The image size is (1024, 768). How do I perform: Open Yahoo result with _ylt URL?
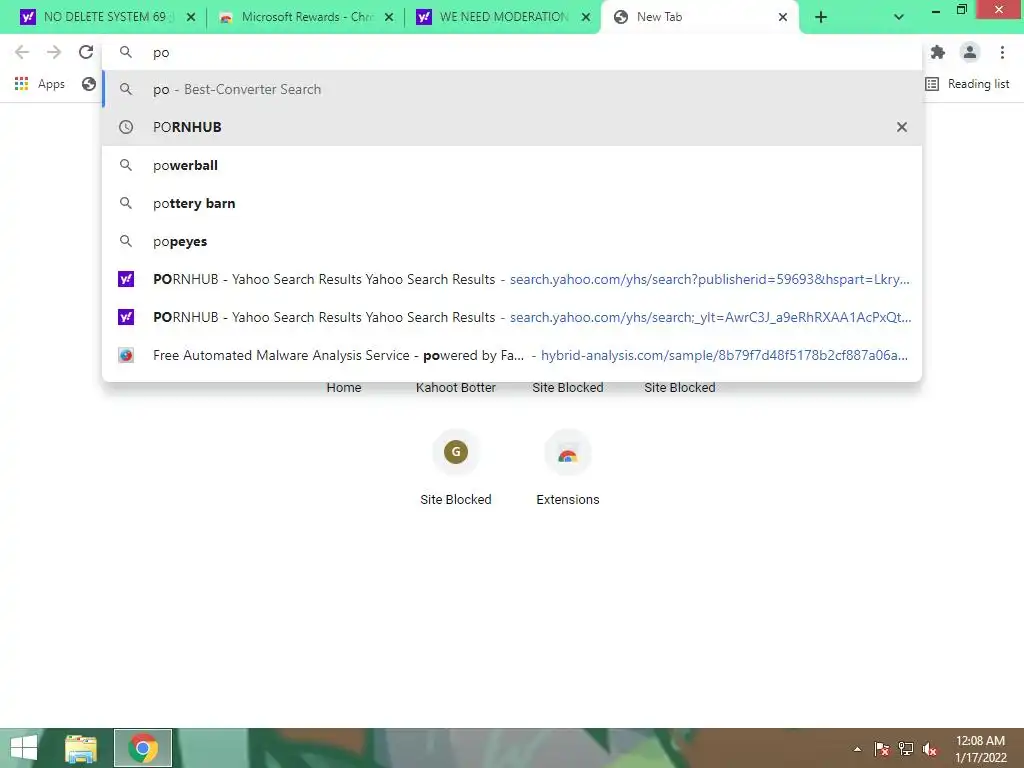512,317
